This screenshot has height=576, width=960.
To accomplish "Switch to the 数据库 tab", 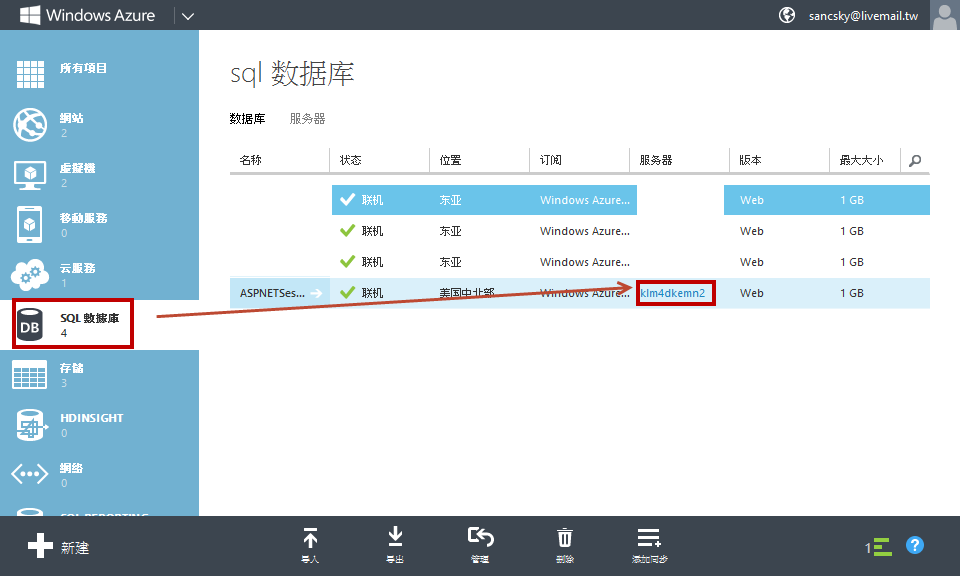I will (247, 119).
